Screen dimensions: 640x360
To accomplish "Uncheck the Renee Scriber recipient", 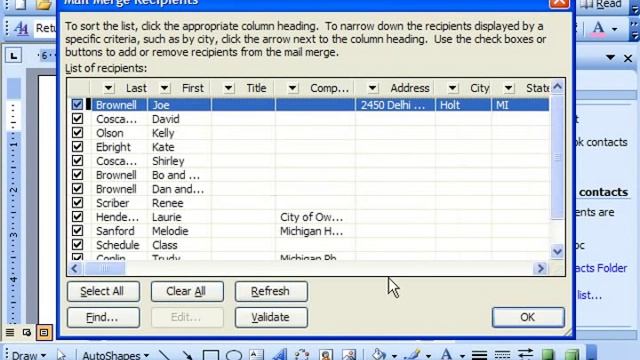I will pyautogui.click(x=77, y=202).
